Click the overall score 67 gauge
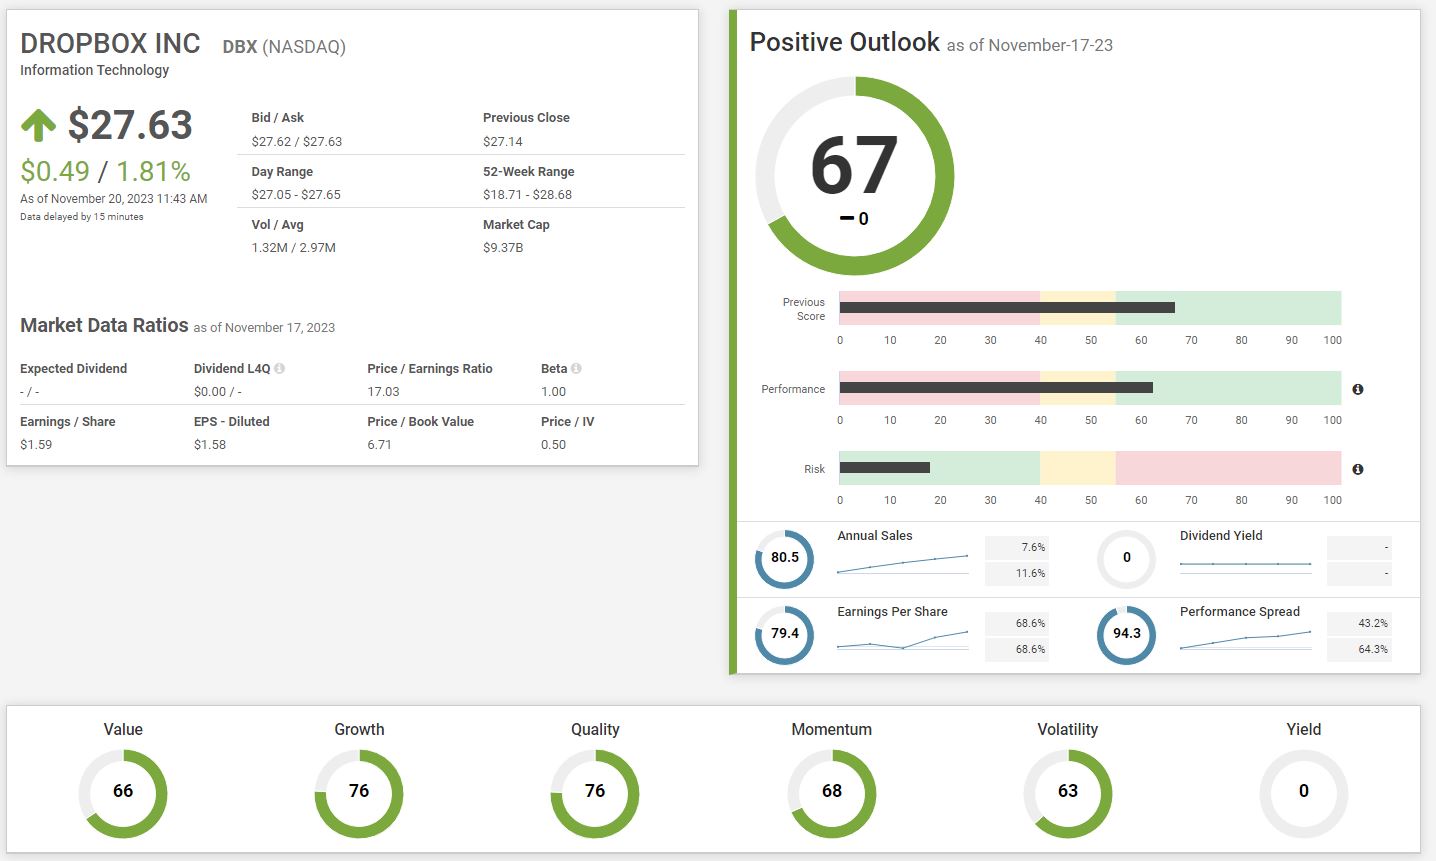1436x861 pixels. (854, 176)
